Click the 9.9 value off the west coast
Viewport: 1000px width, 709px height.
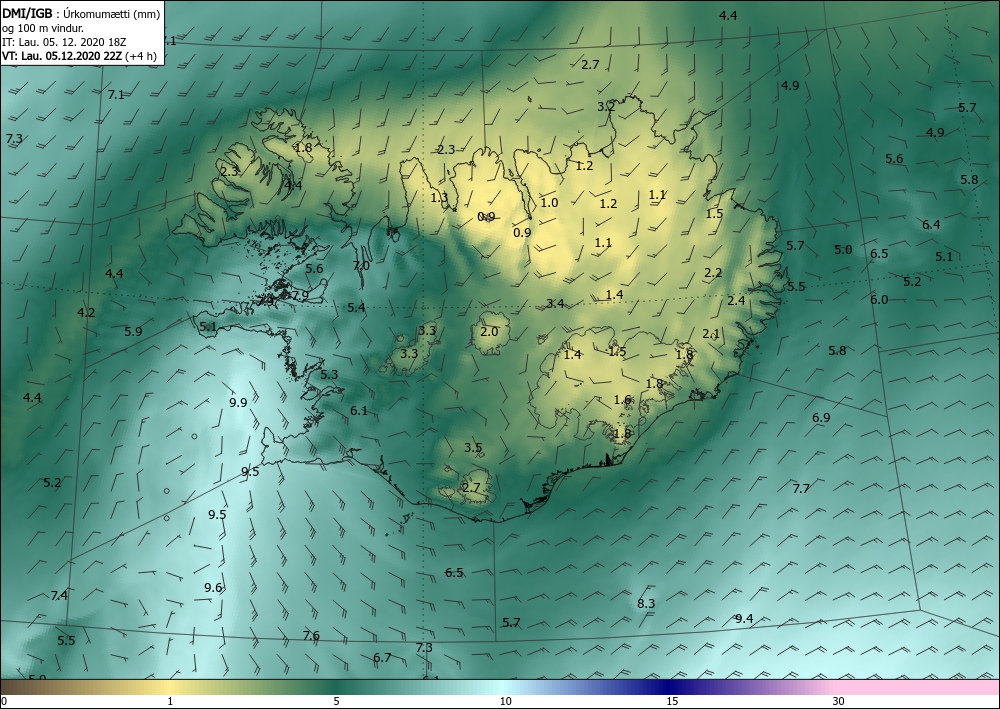(238, 402)
